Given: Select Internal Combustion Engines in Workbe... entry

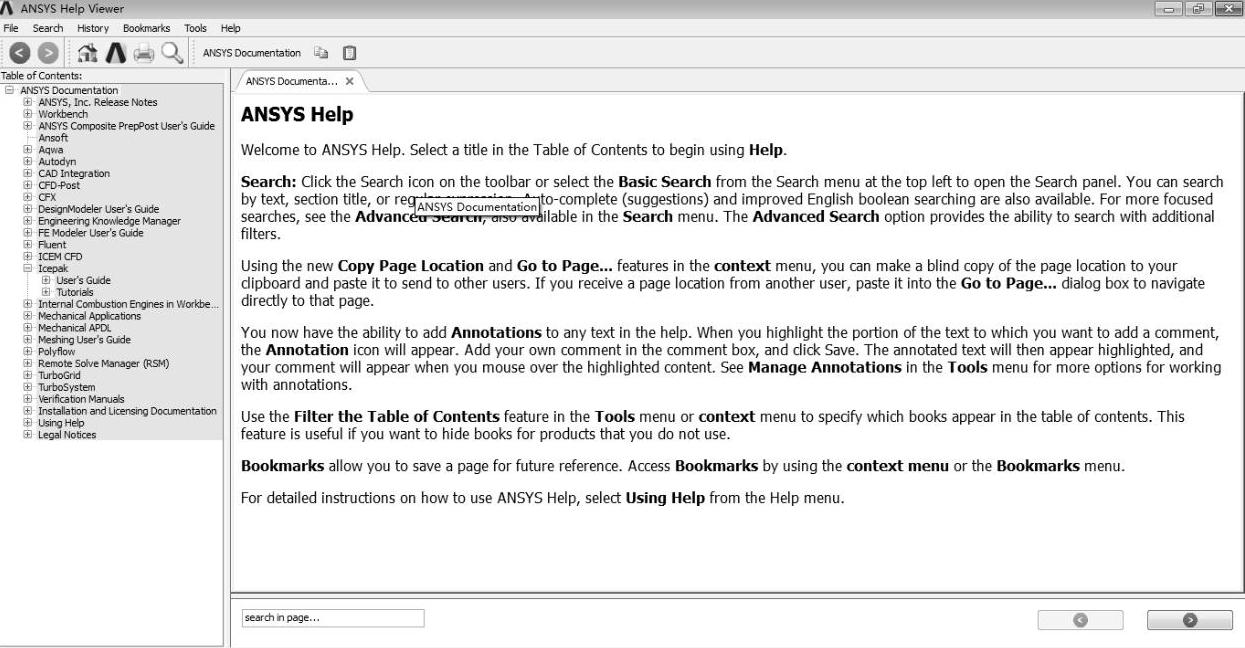Looking at the screenshot, I should 128,304.
